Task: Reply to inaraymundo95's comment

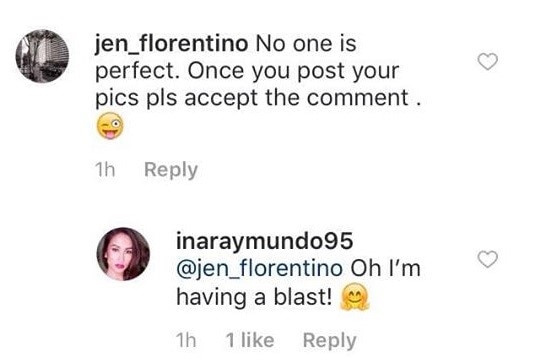Action: click(x=329, y=340)
